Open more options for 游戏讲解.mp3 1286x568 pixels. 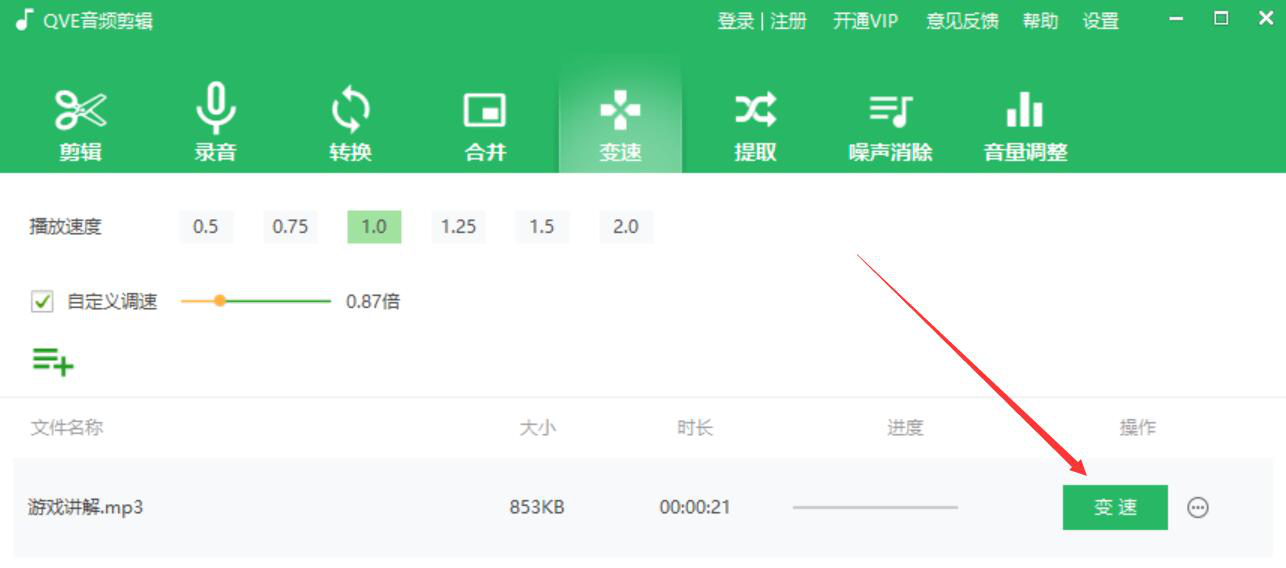pyautogui.click(x=1197, y=508)
